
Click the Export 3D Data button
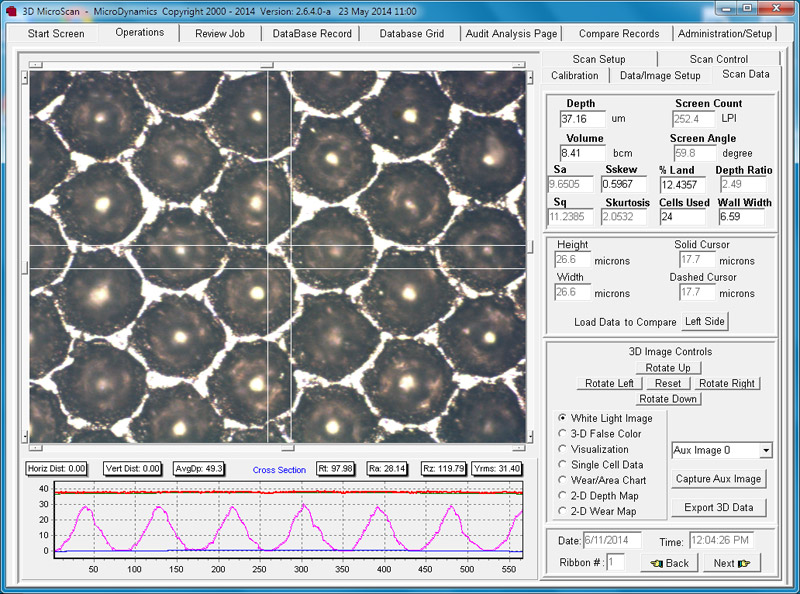click(x=718, y=508)
